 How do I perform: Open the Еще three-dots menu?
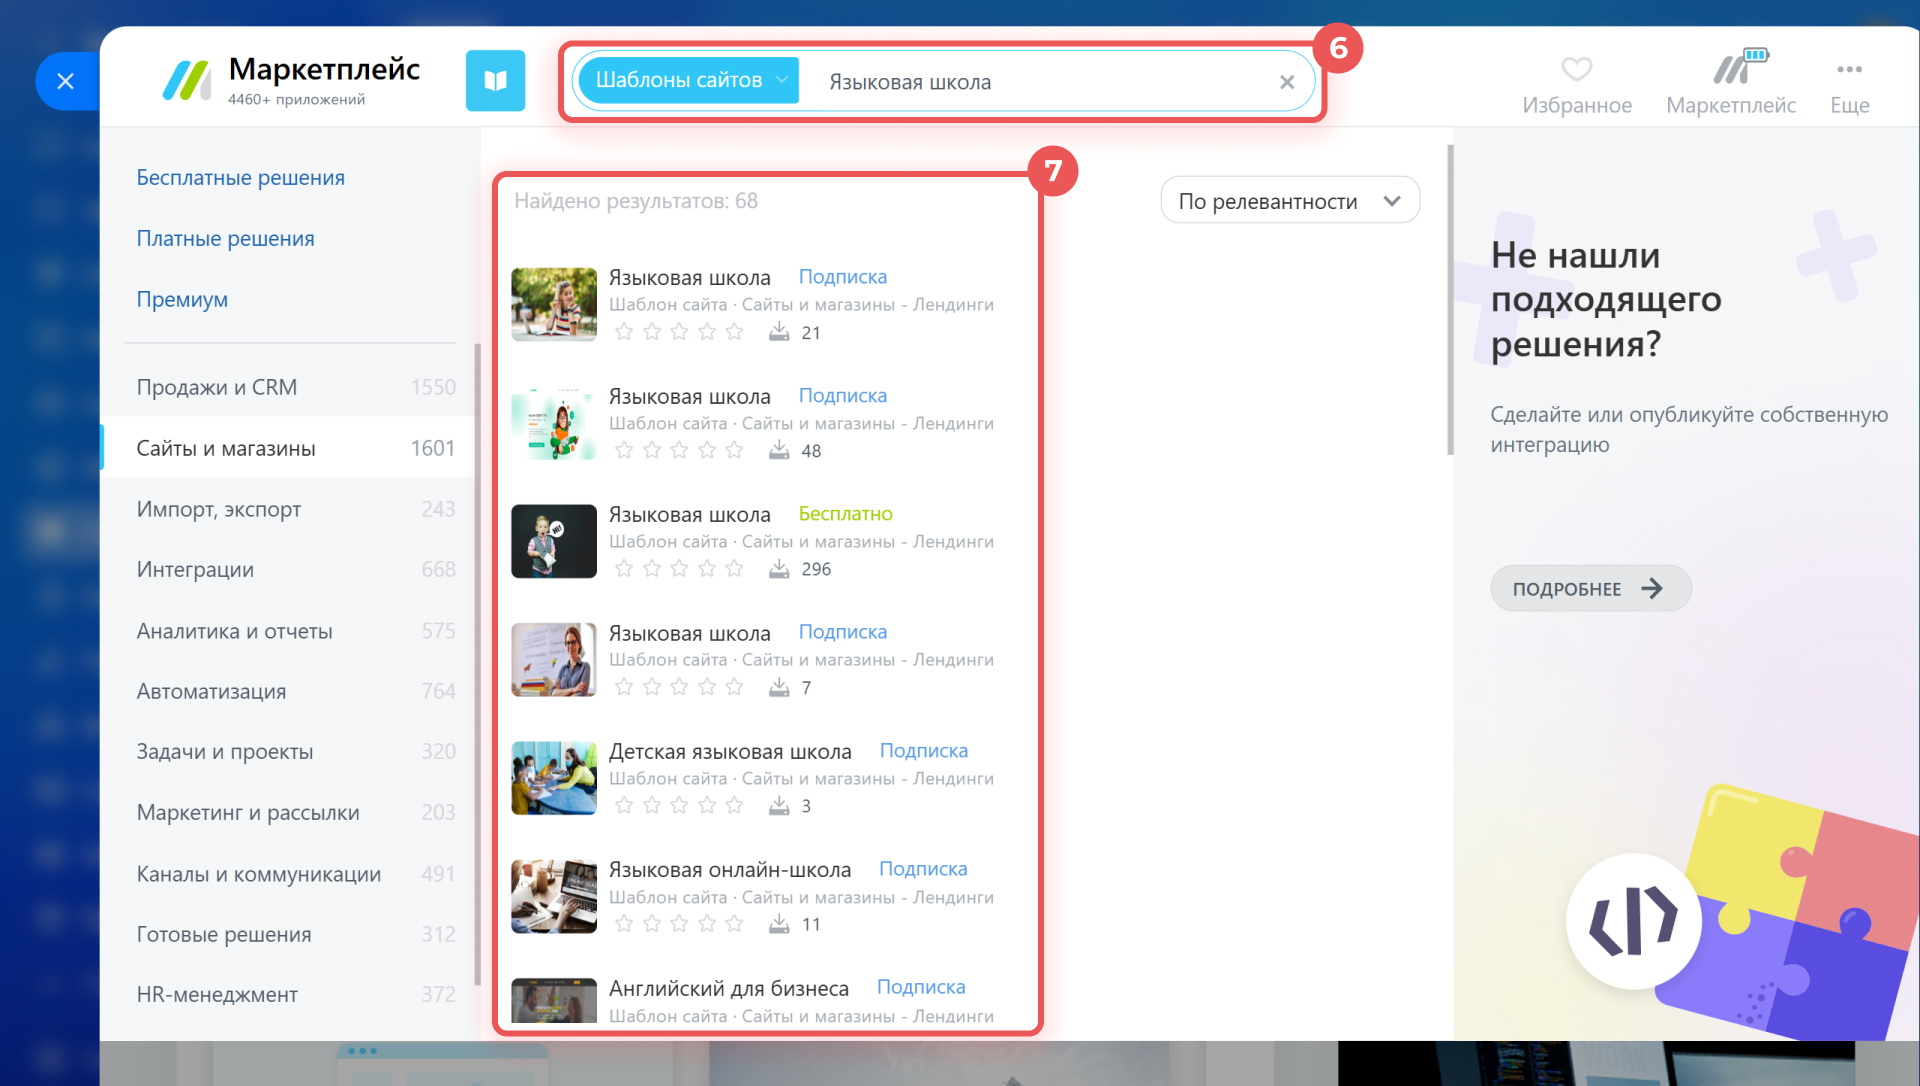tap(1849, 70)
